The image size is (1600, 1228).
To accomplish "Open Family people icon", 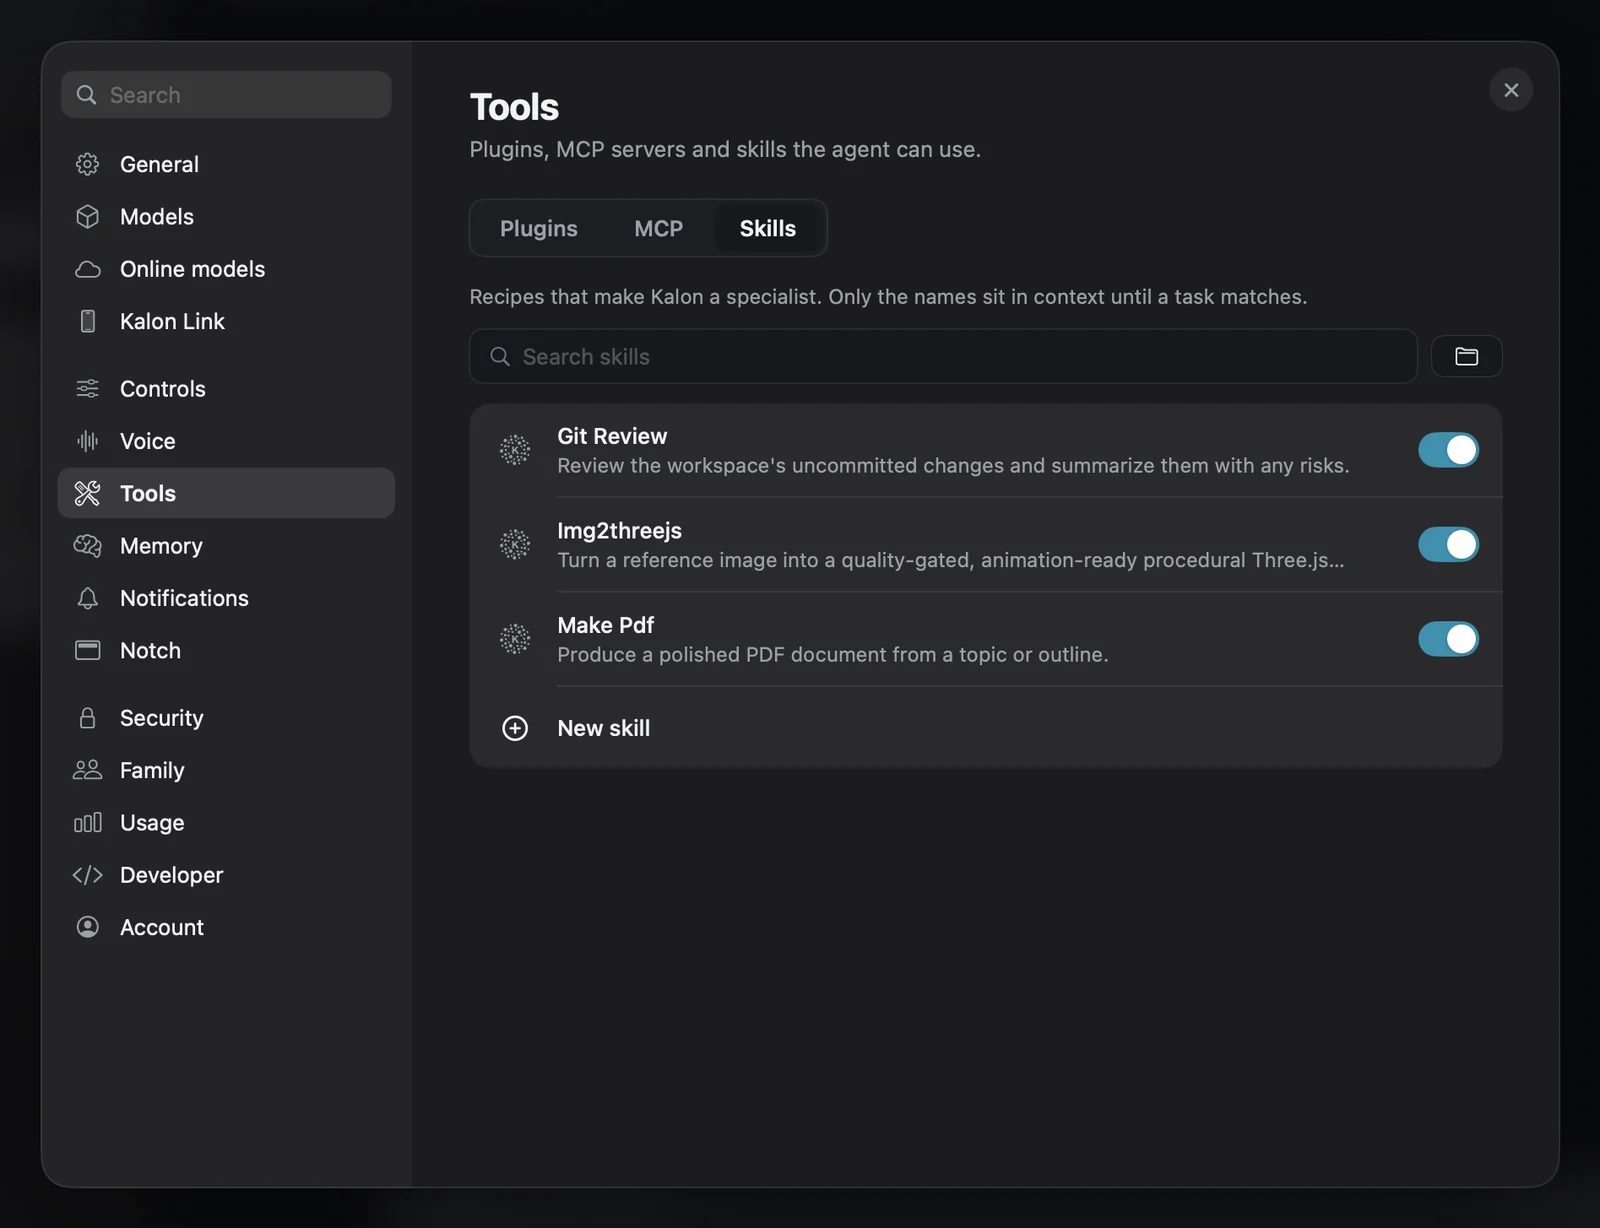I will click(x=88, y=770).
